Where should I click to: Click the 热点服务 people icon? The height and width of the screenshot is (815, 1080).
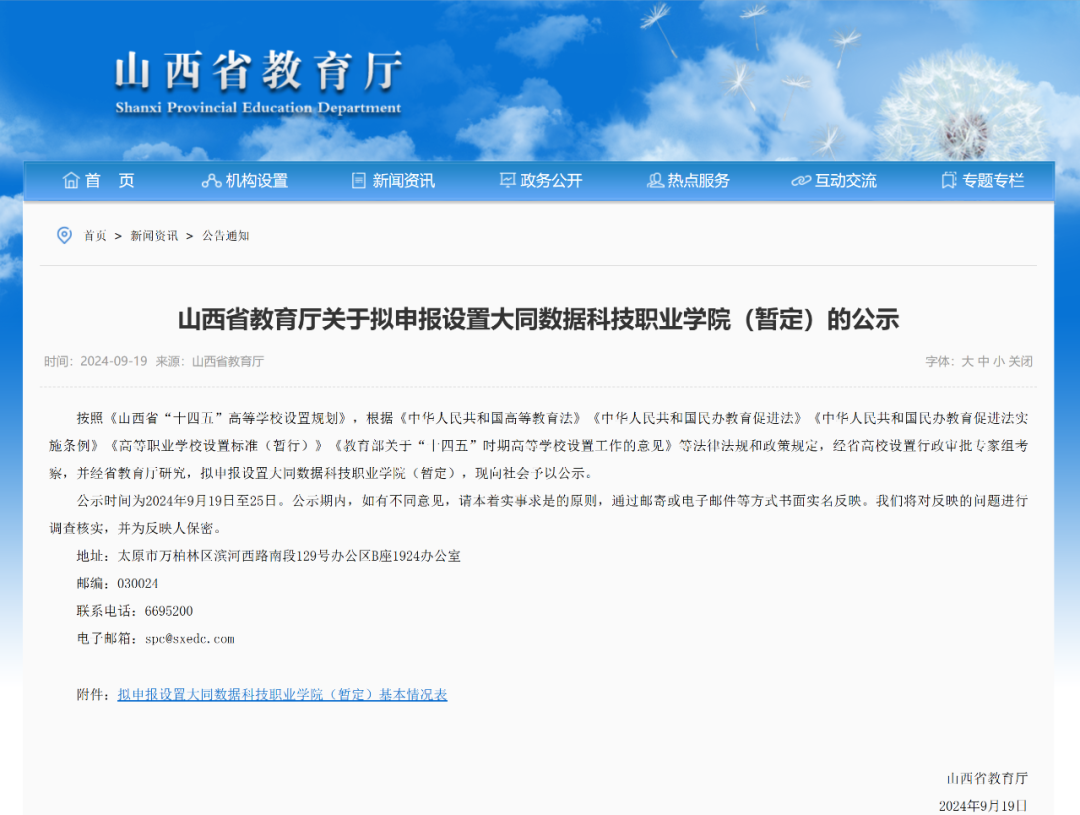pyautogui.click(x=655, y=181)
